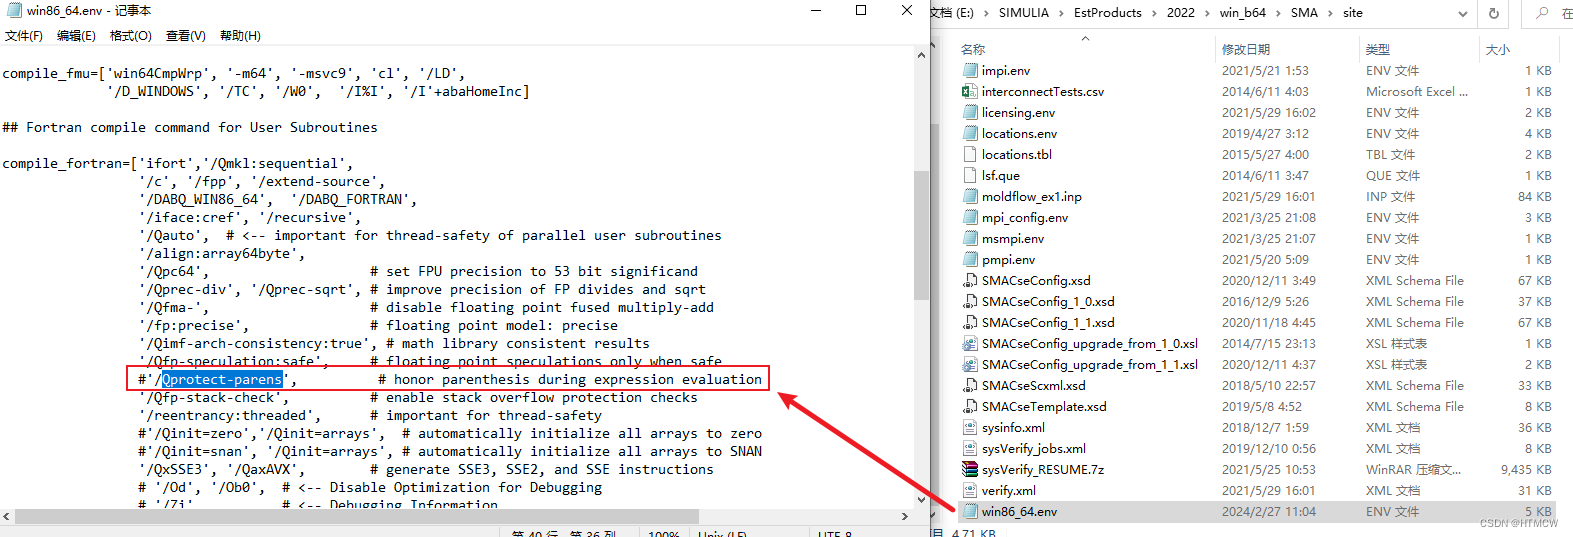Screen dimensions: 1573x537
Task: Click the Notepad vertical scrollbar down arrow
Action: [x=921, y=499]
